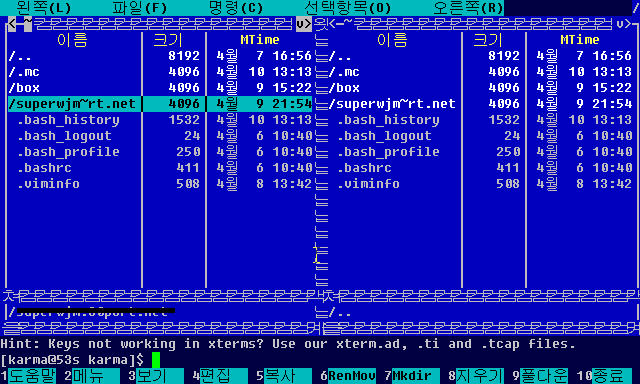The width and height of the screenshot is (640, 384).
Task: Select highlighted /superwjm~rt.net in left panel
Action: pos(160,104)
